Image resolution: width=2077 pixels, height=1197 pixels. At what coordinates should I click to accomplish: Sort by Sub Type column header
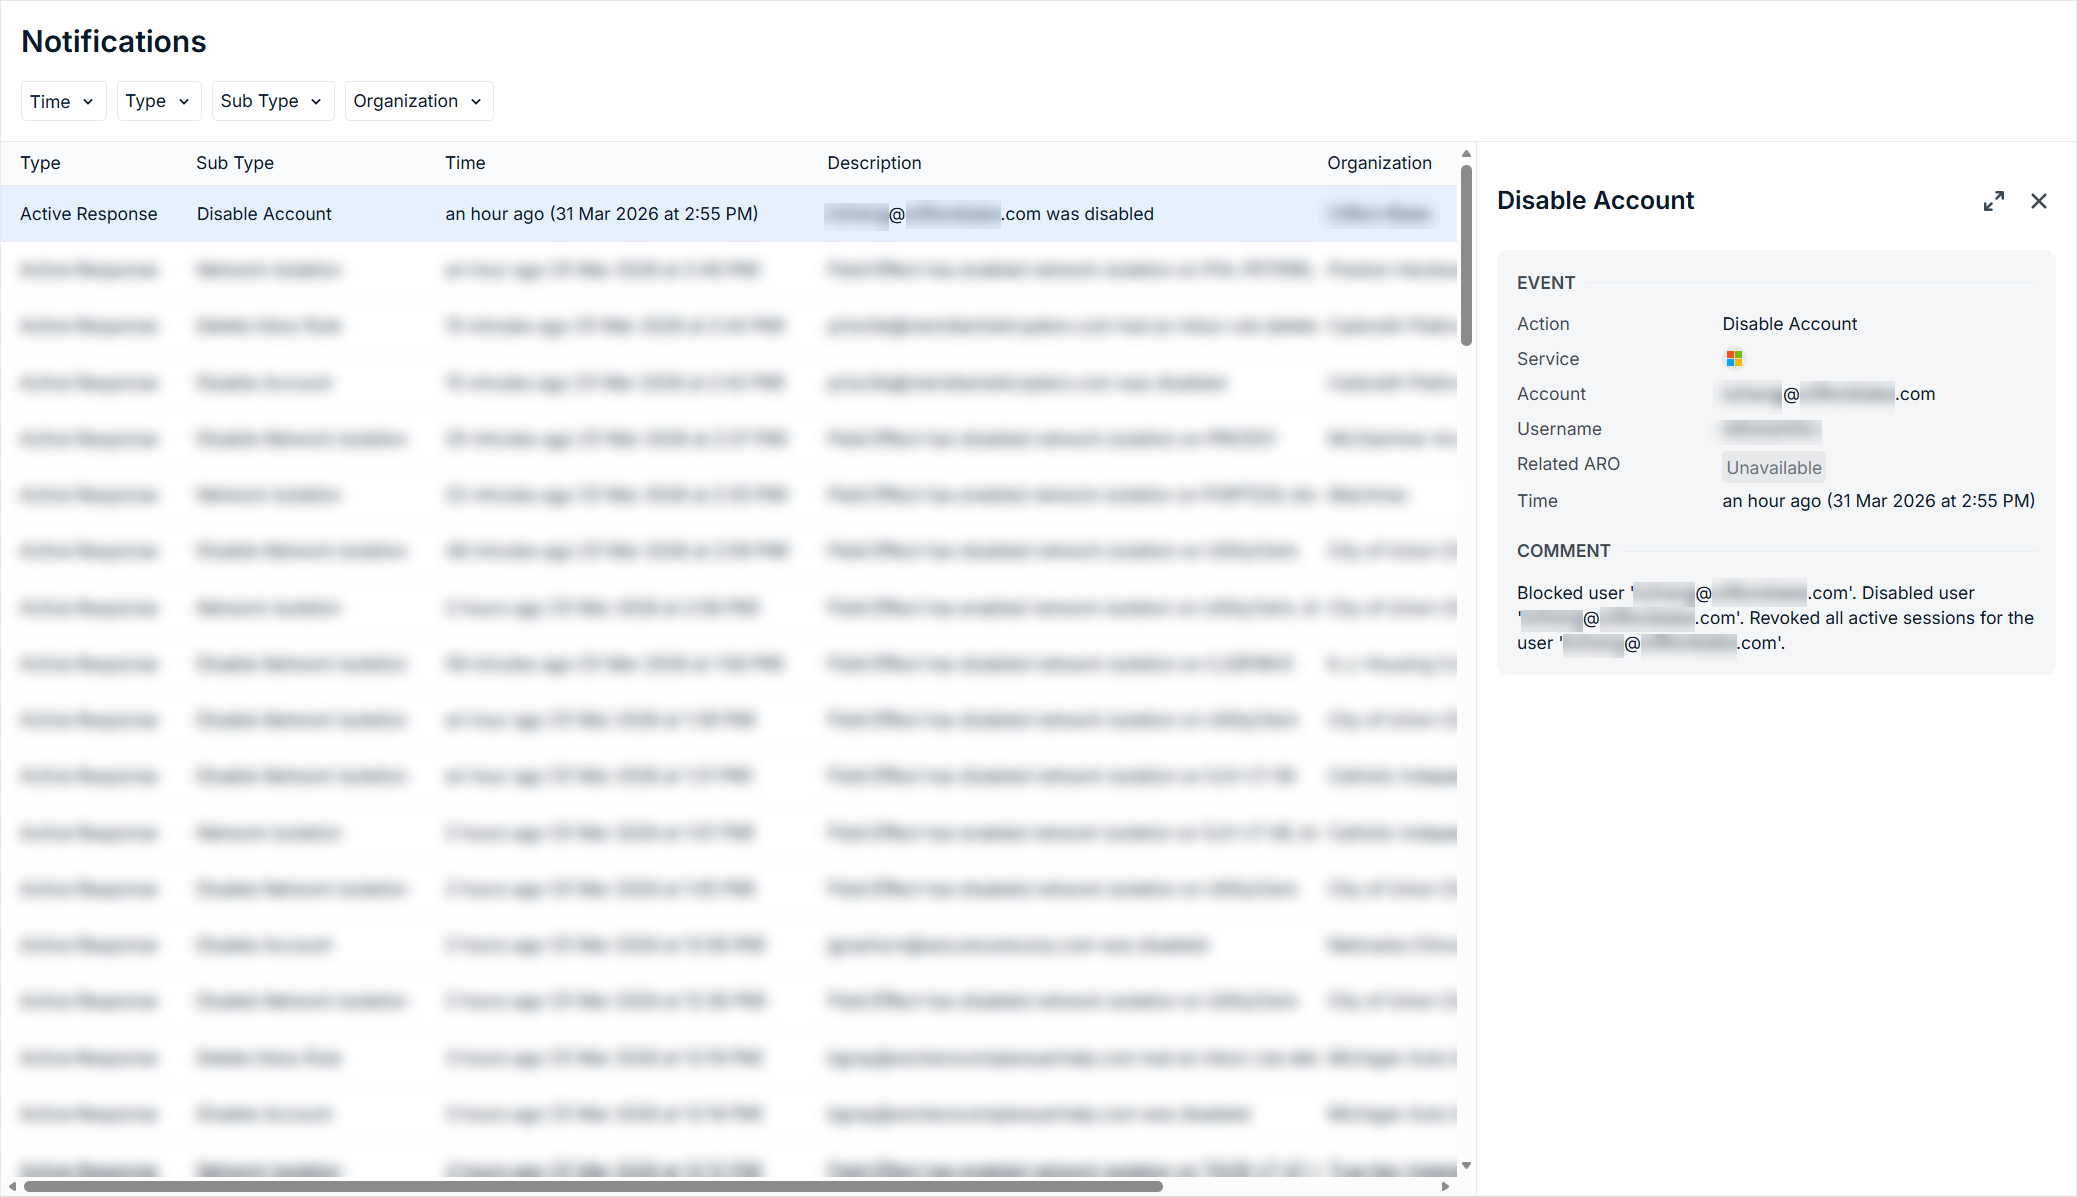235,163
